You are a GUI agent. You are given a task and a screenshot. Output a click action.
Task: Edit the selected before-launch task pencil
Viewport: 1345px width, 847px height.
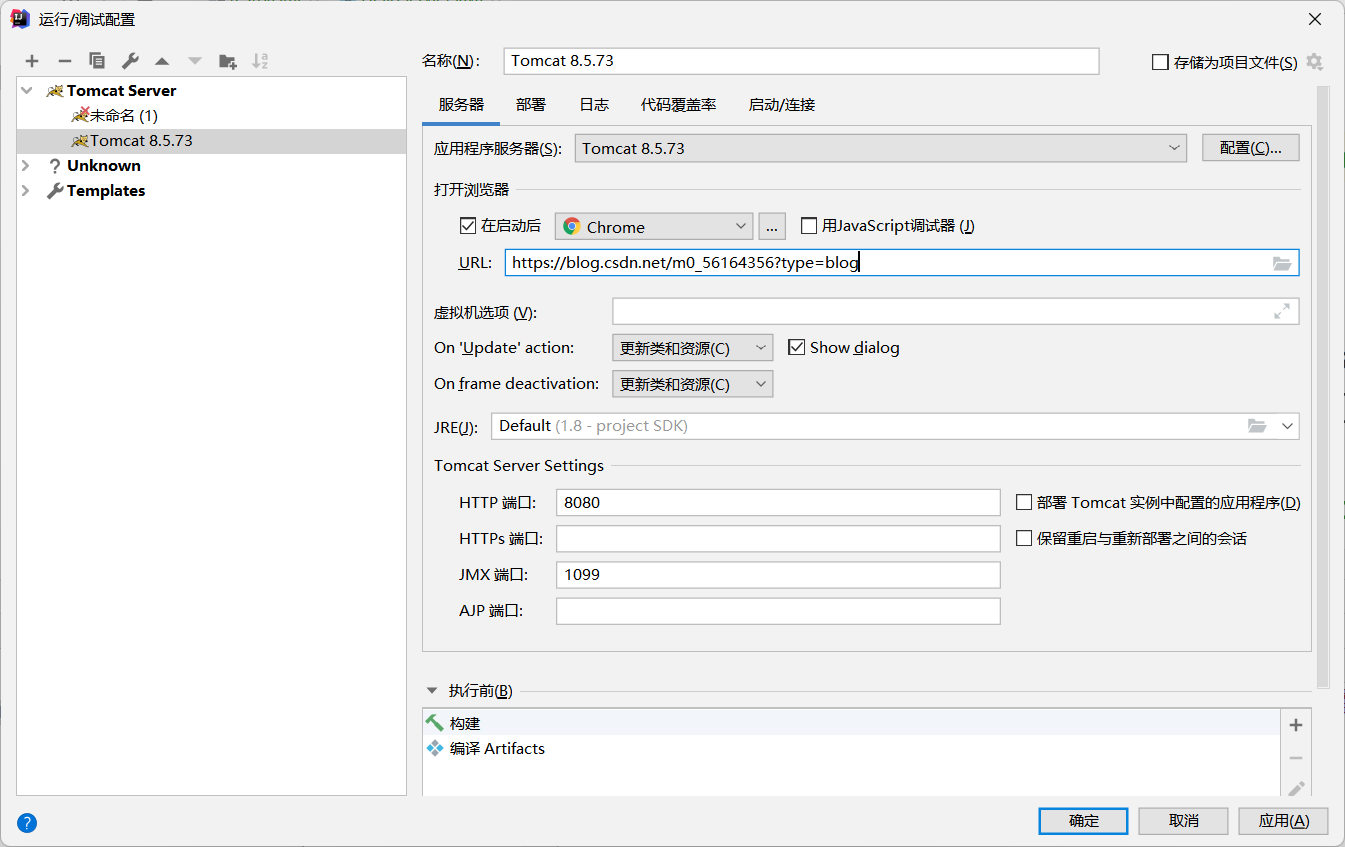coord(1296,788)
